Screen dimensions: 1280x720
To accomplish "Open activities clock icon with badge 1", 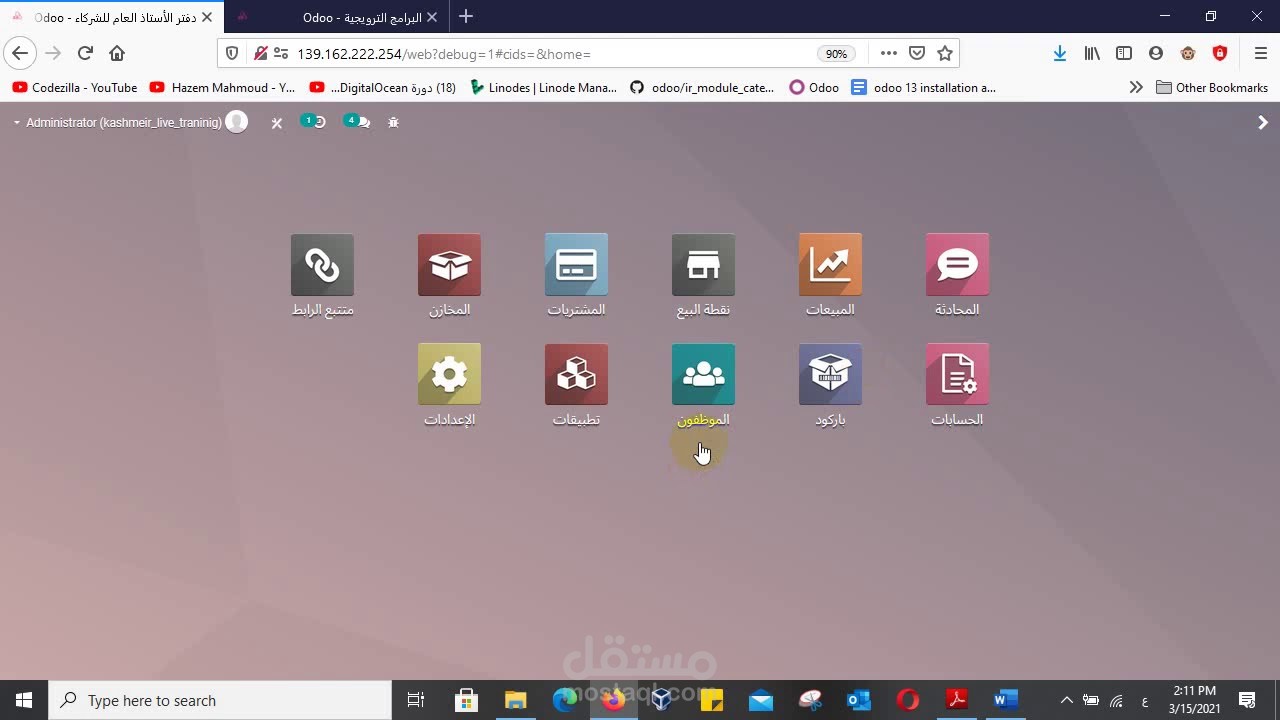I will pos(314,122).
